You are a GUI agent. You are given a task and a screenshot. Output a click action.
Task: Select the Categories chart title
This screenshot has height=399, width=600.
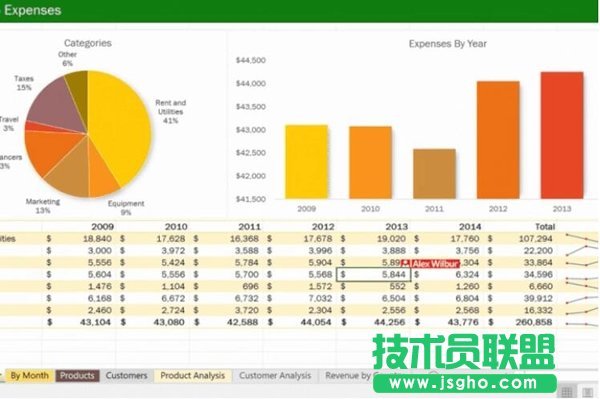[88, 43]
